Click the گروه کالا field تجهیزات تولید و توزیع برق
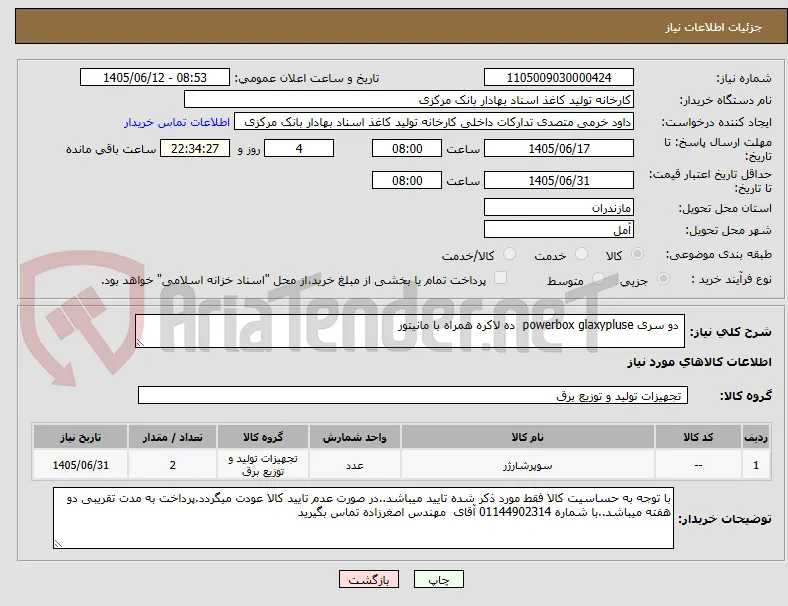The height and width of the screenshot is (606, 788). point(413,395)
